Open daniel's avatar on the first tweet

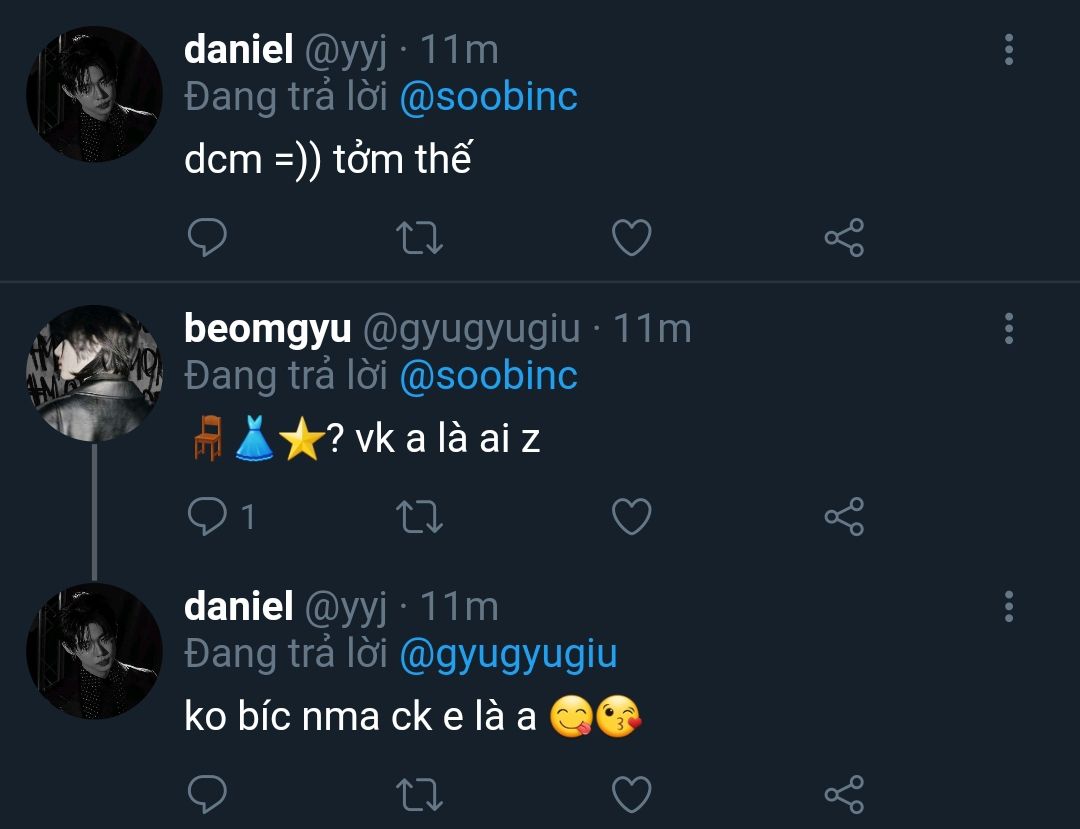pos(94,95)
